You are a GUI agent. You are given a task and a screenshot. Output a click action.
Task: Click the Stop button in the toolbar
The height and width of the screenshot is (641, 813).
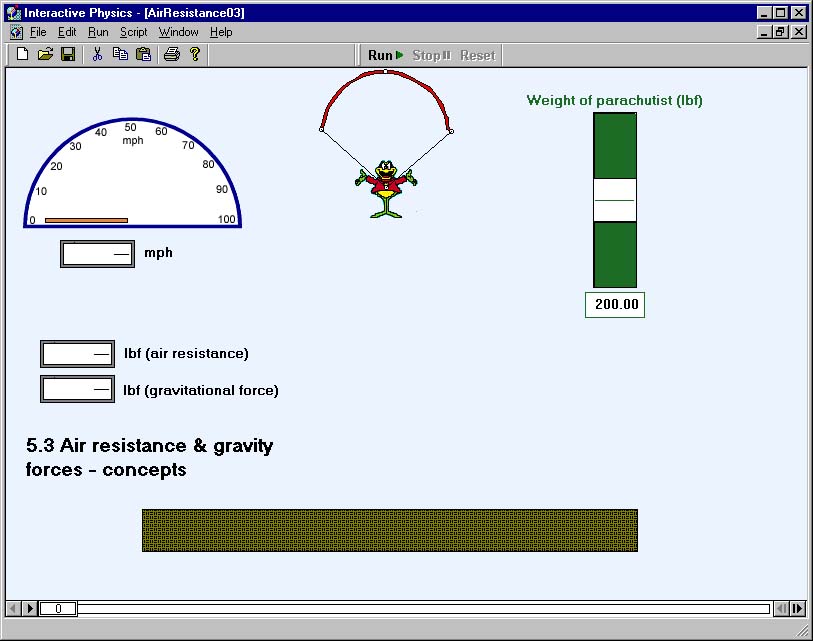point(432,55)
